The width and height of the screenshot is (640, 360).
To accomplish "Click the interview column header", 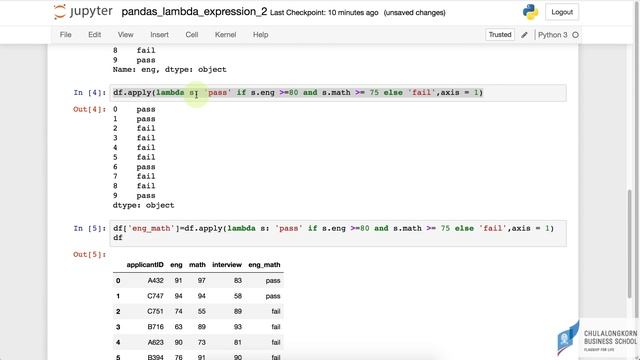I will [x=227, y=265].
